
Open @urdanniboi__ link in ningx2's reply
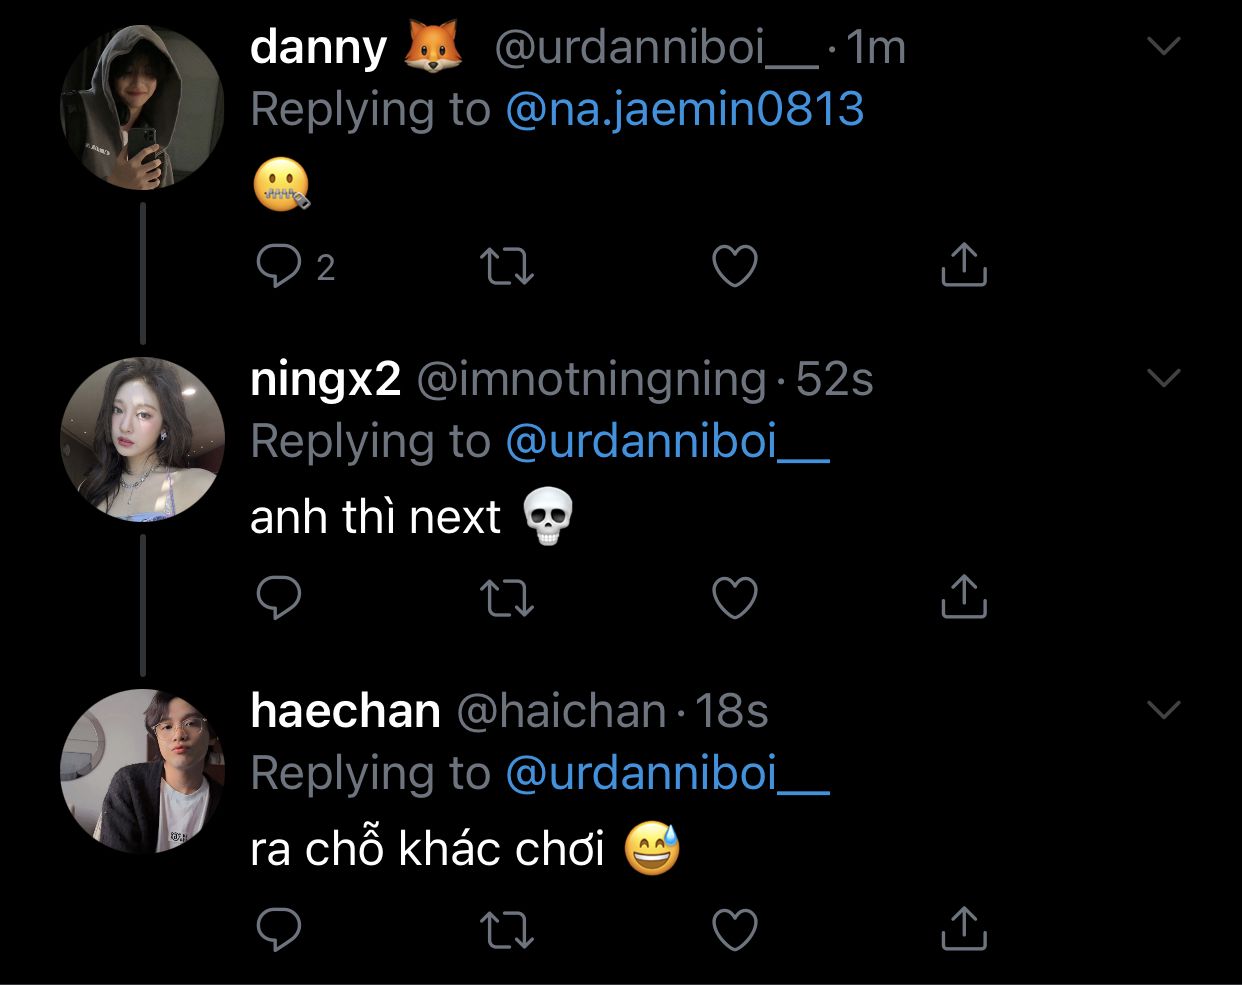(x=667, y=441)
